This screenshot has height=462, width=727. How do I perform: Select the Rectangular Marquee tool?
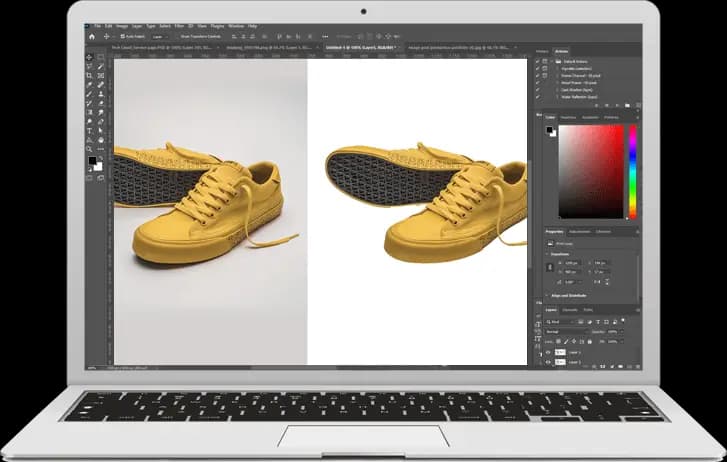click(101, 57)
